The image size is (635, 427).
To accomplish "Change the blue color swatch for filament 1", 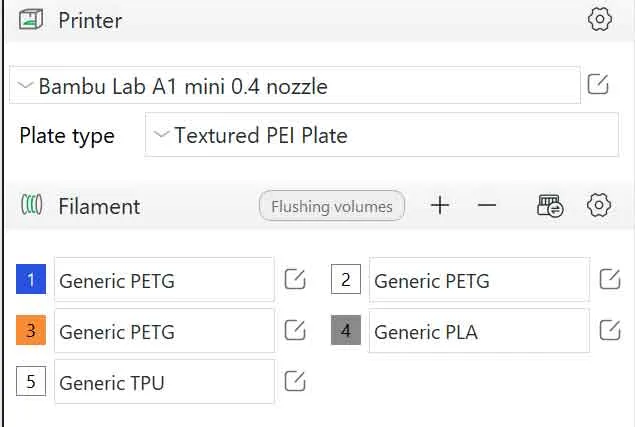I will coord(31,279).
